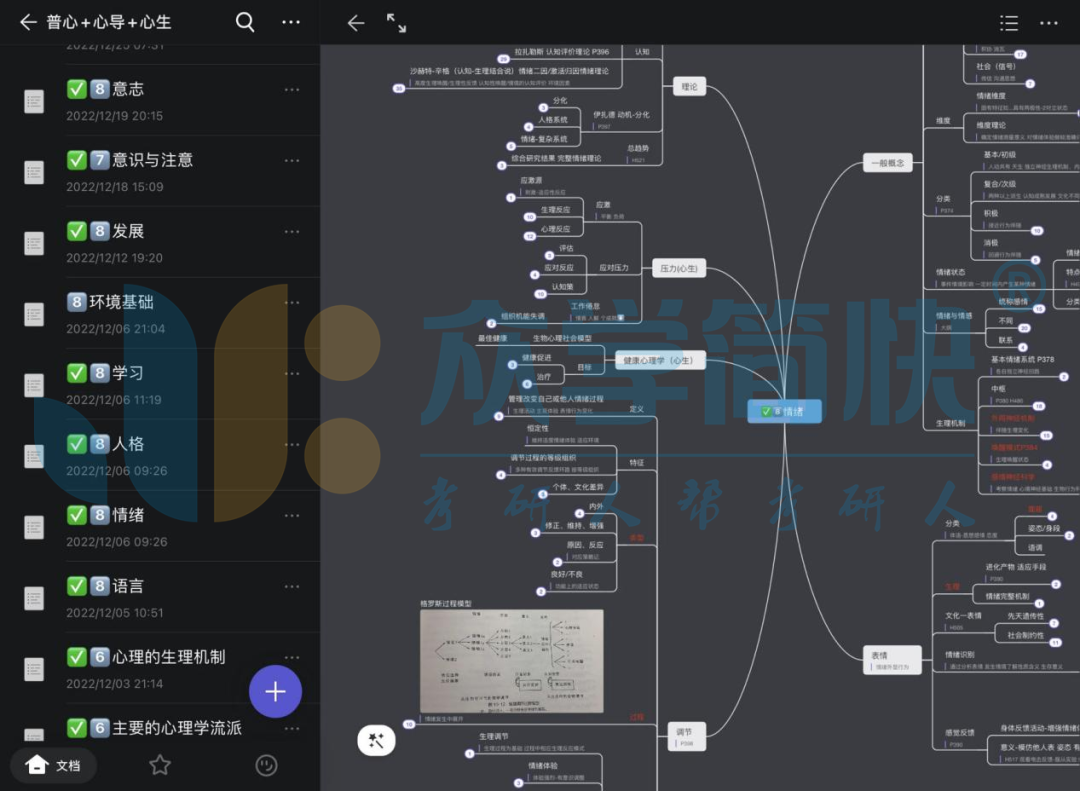Switch to outline list view icon
Screen dimensions: 1080x791
click(x=1008, y=23)
